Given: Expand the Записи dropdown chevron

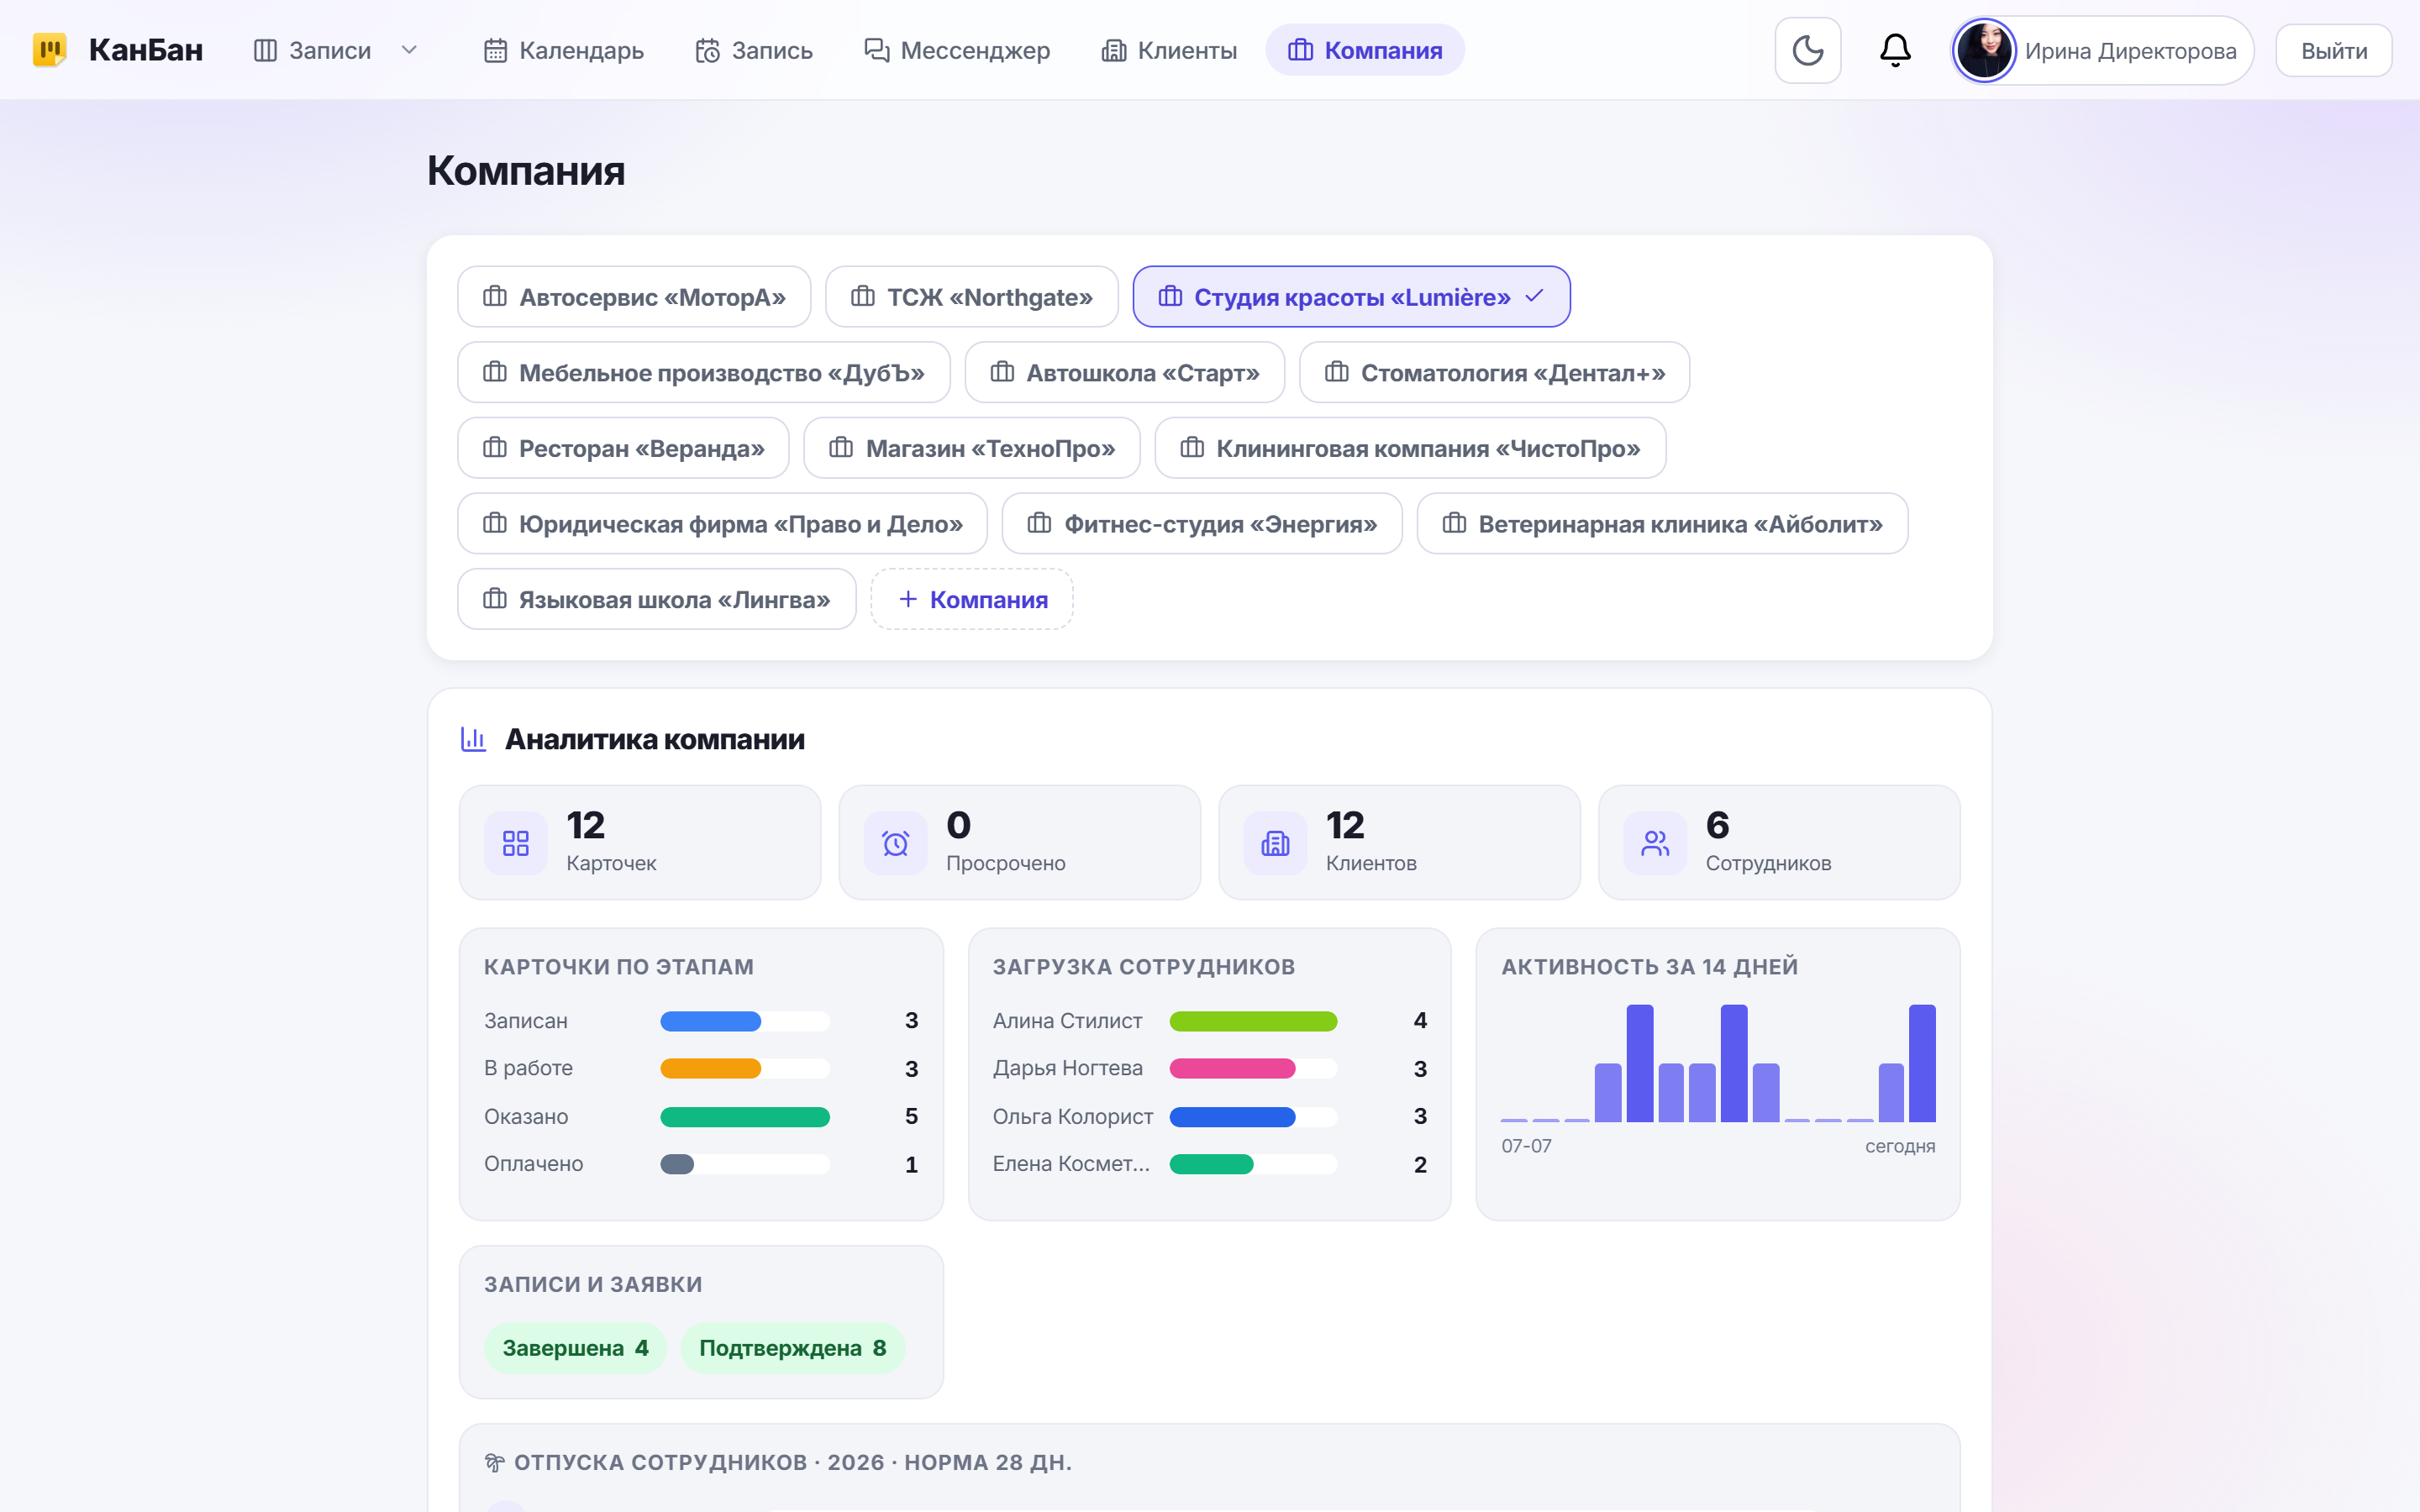Looking at the screenshot, I should point(409,50).
